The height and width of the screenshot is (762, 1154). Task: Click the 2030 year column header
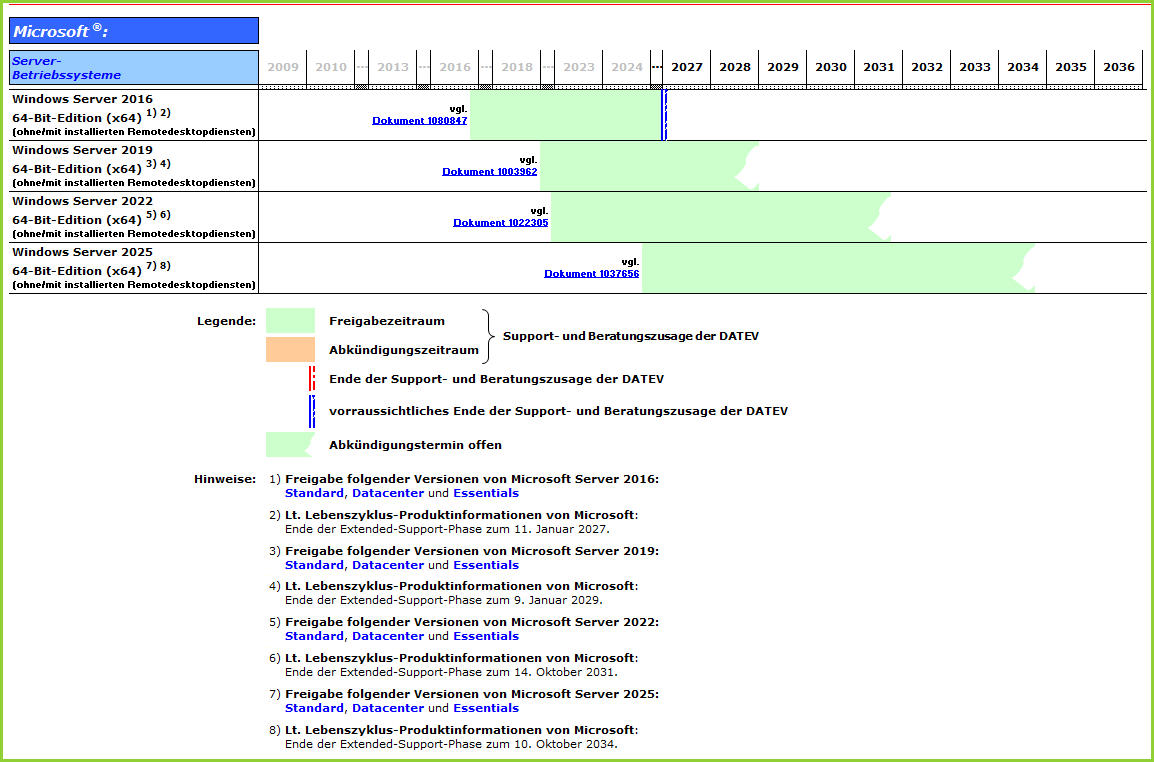831,67
